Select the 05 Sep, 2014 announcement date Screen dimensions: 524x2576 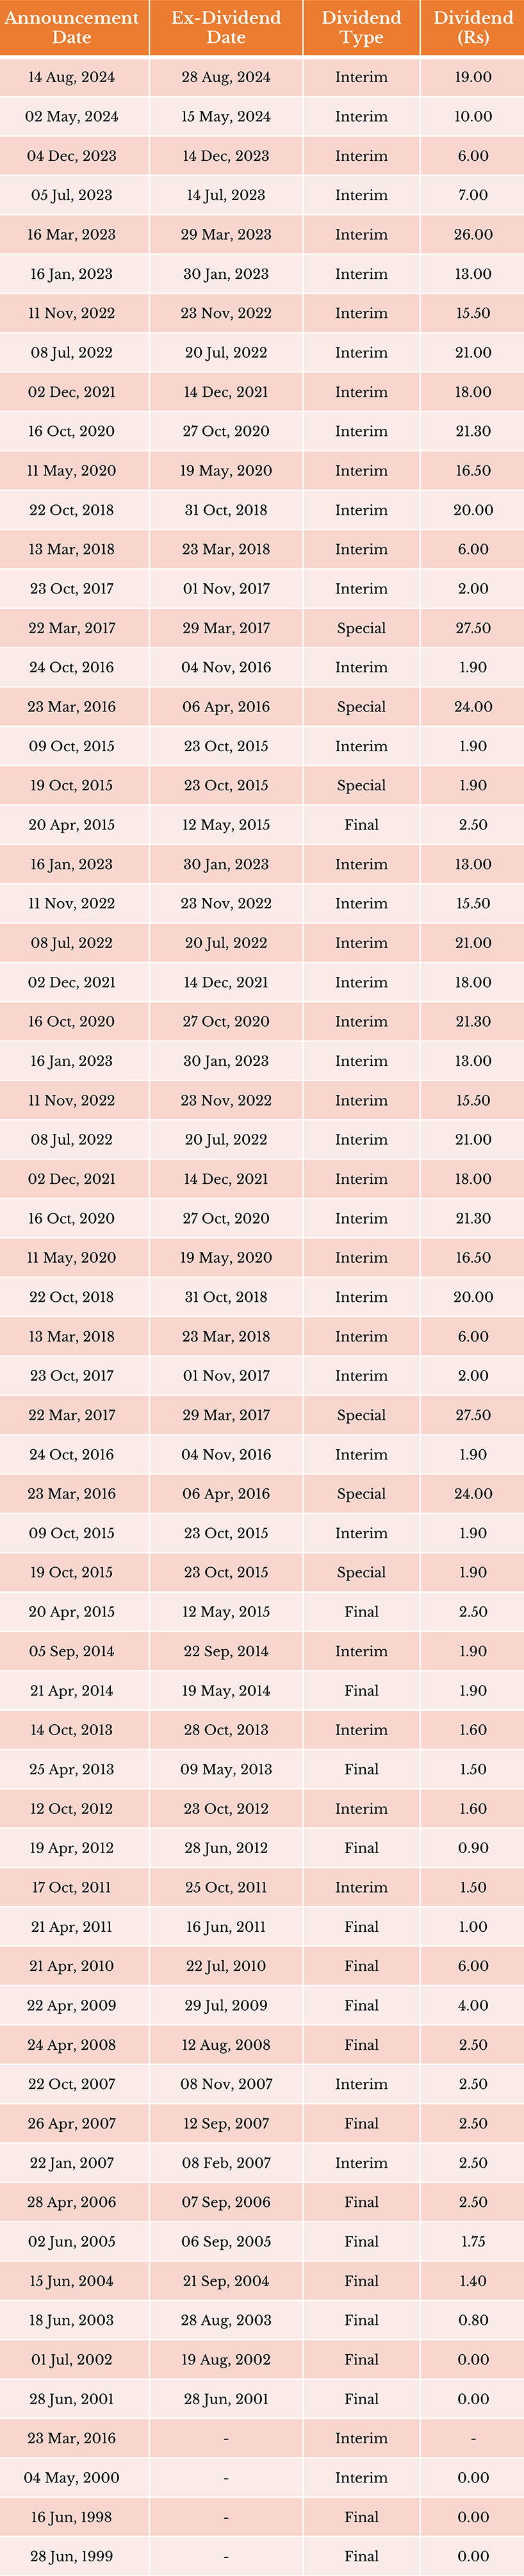coord(72,1651)
